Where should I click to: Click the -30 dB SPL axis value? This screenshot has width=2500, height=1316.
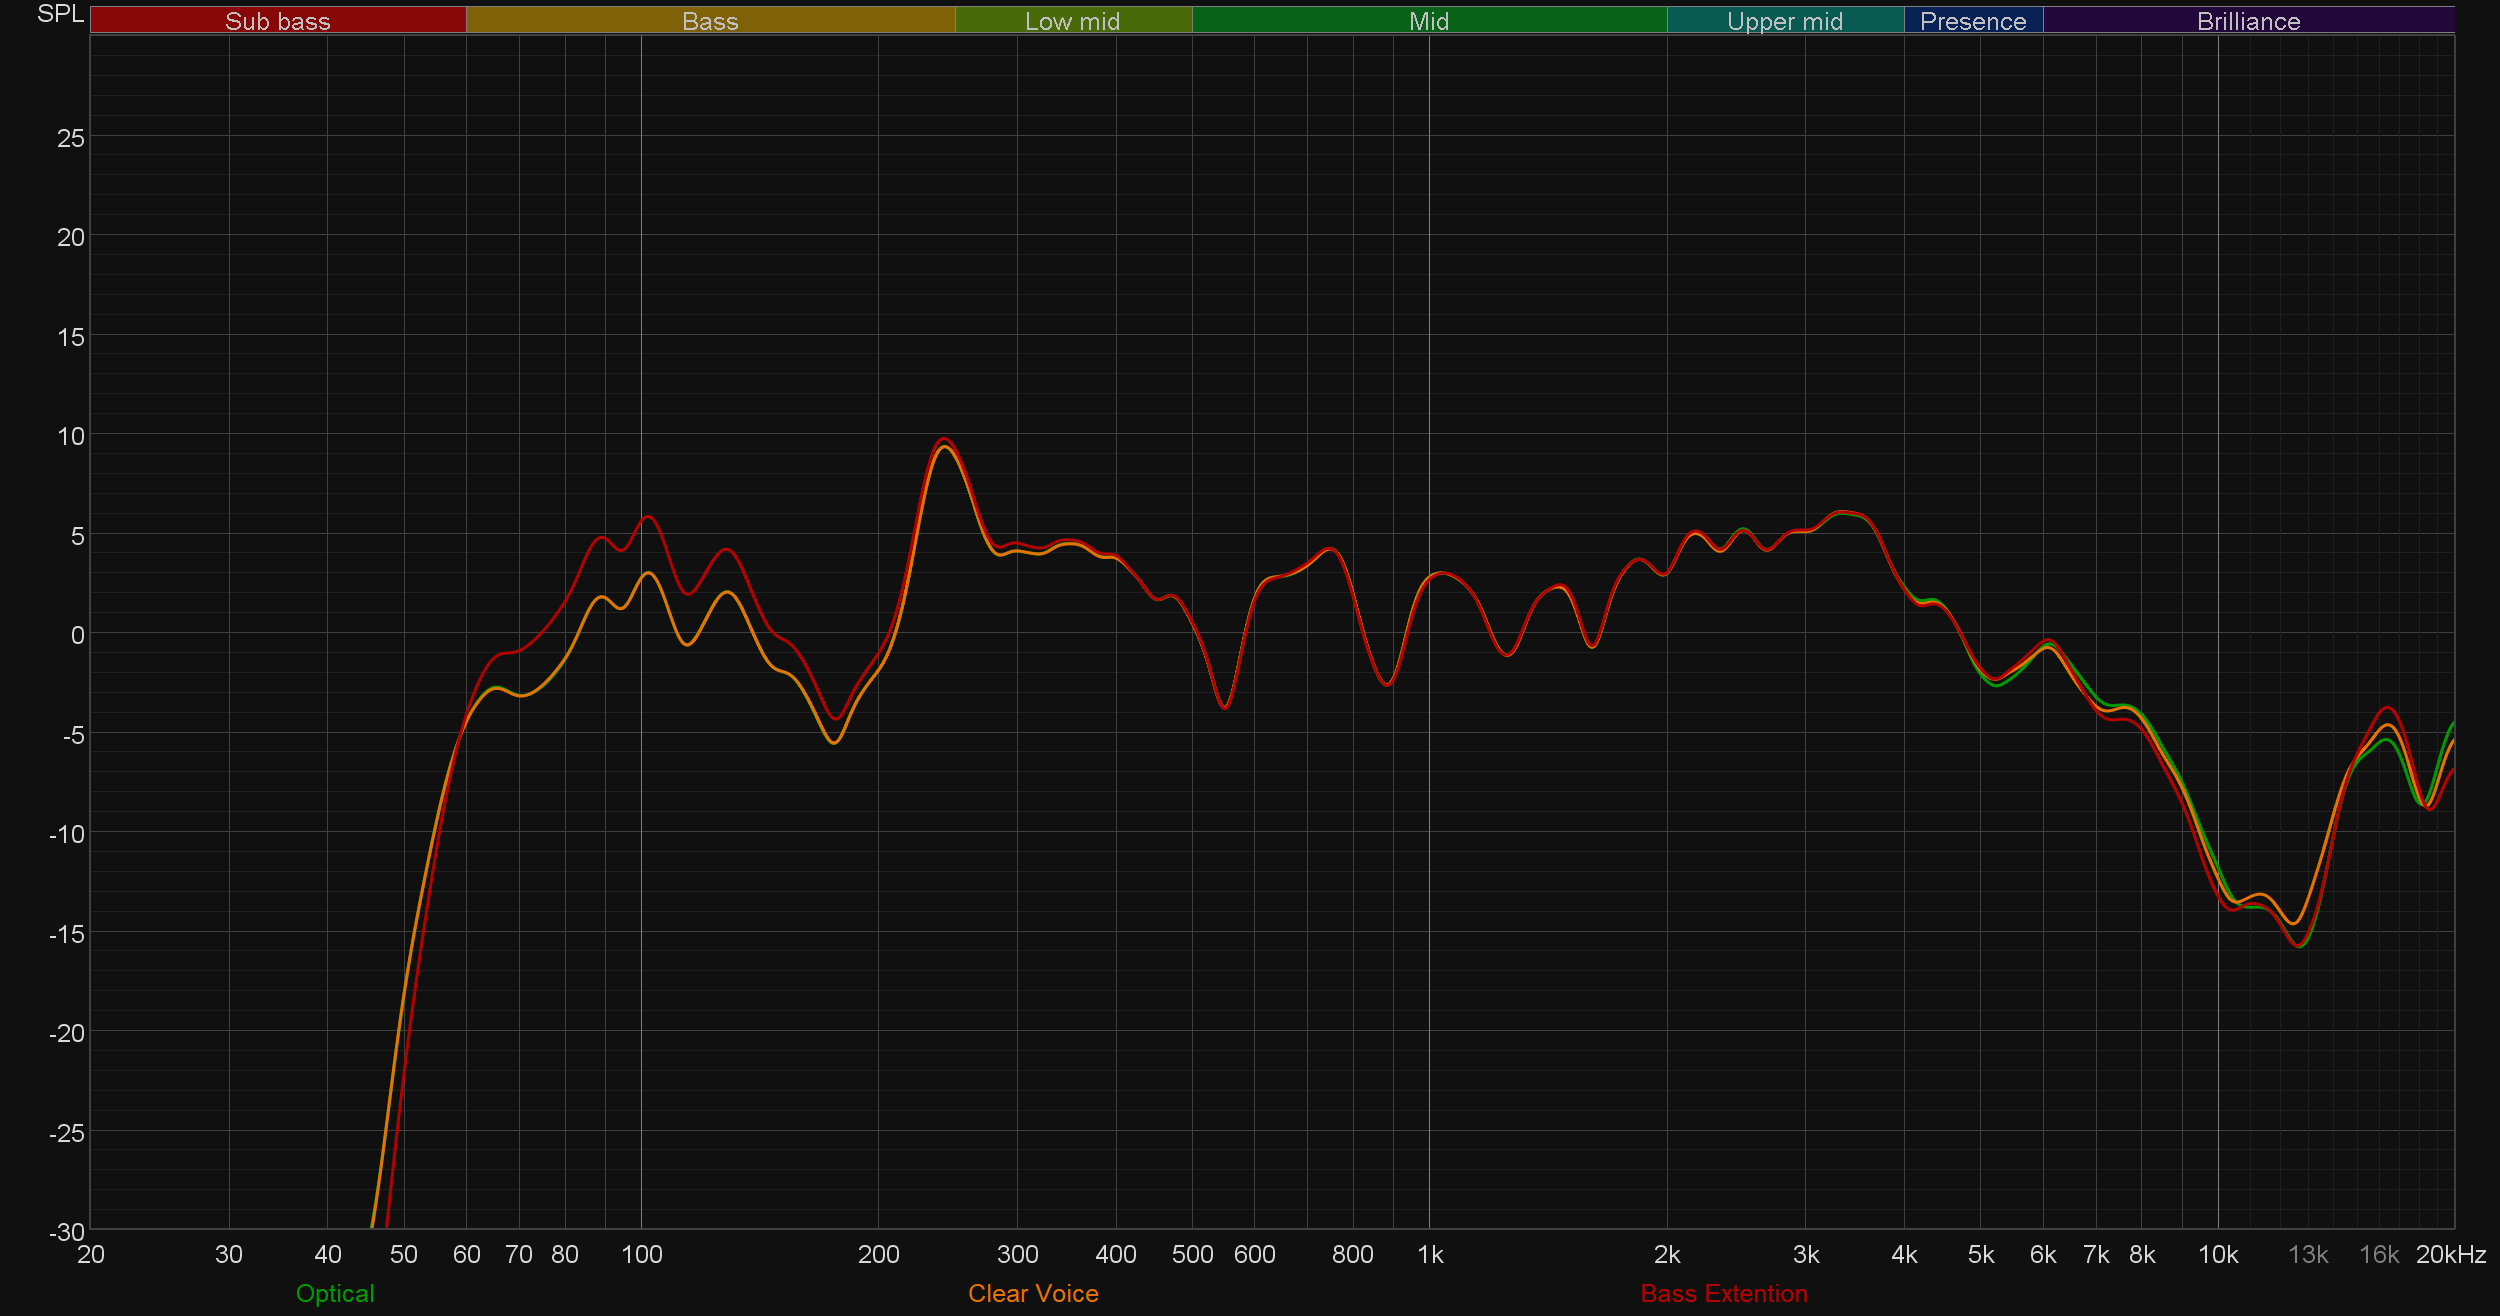point(67,1232)
